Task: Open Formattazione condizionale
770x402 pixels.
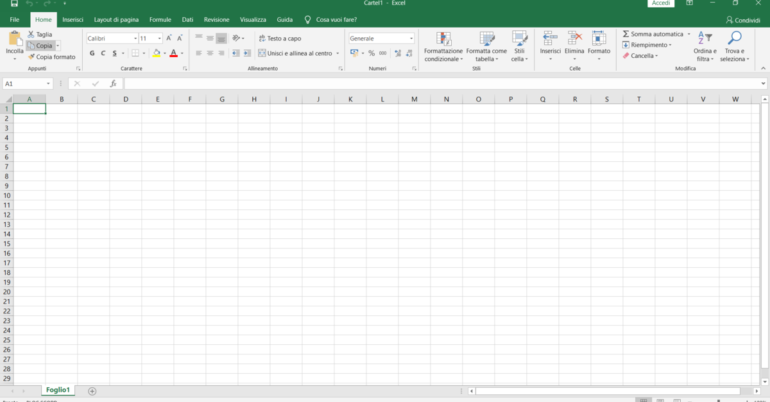Action: [443, 40]
